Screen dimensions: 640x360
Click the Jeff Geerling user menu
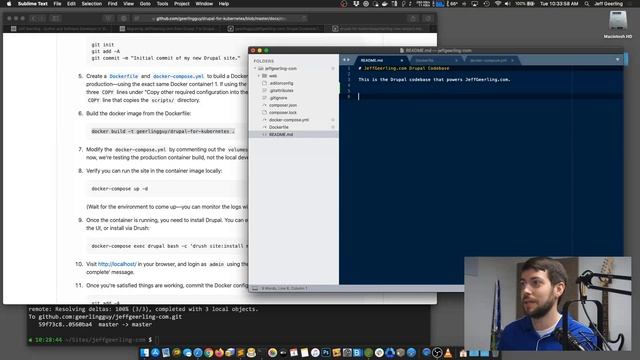[x=608, y=4]
